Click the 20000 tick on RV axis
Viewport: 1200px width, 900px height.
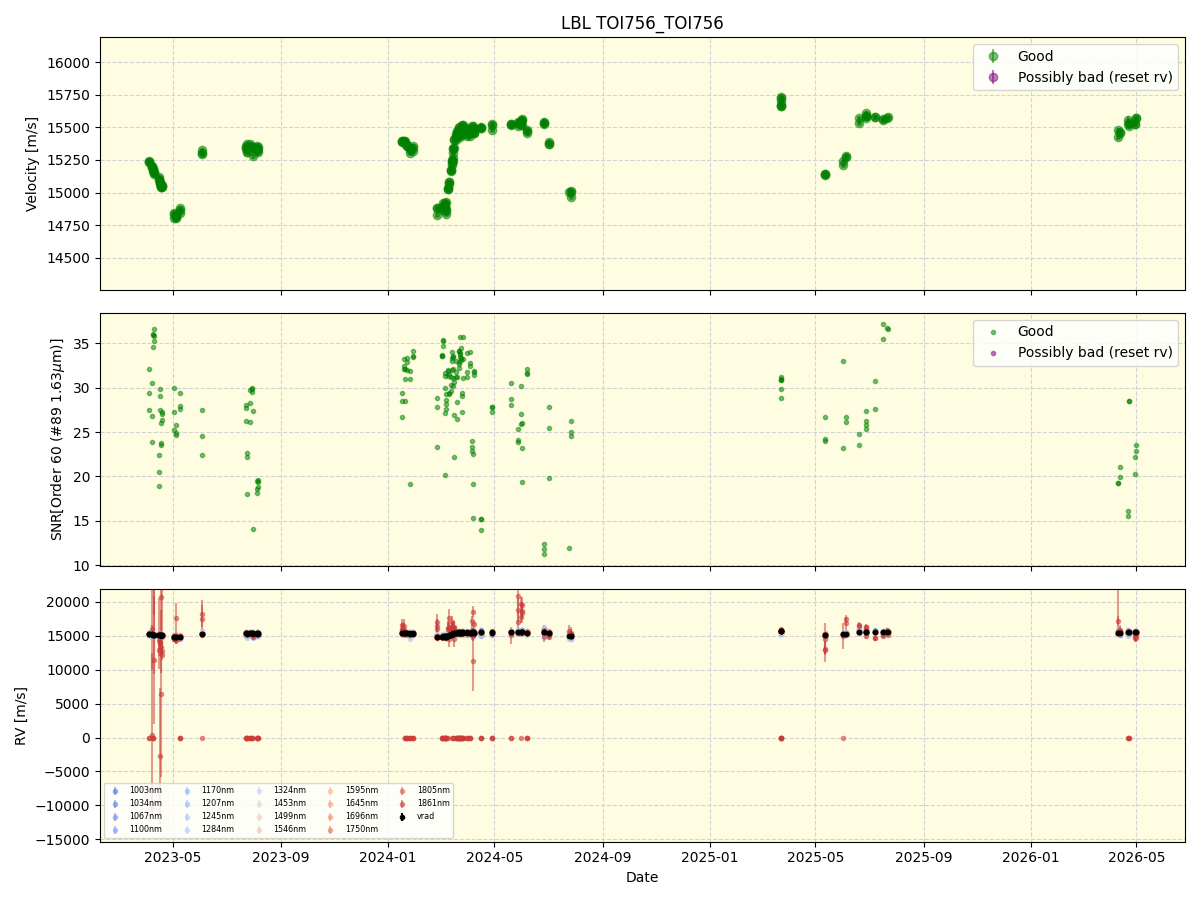(x=70, y=602)
